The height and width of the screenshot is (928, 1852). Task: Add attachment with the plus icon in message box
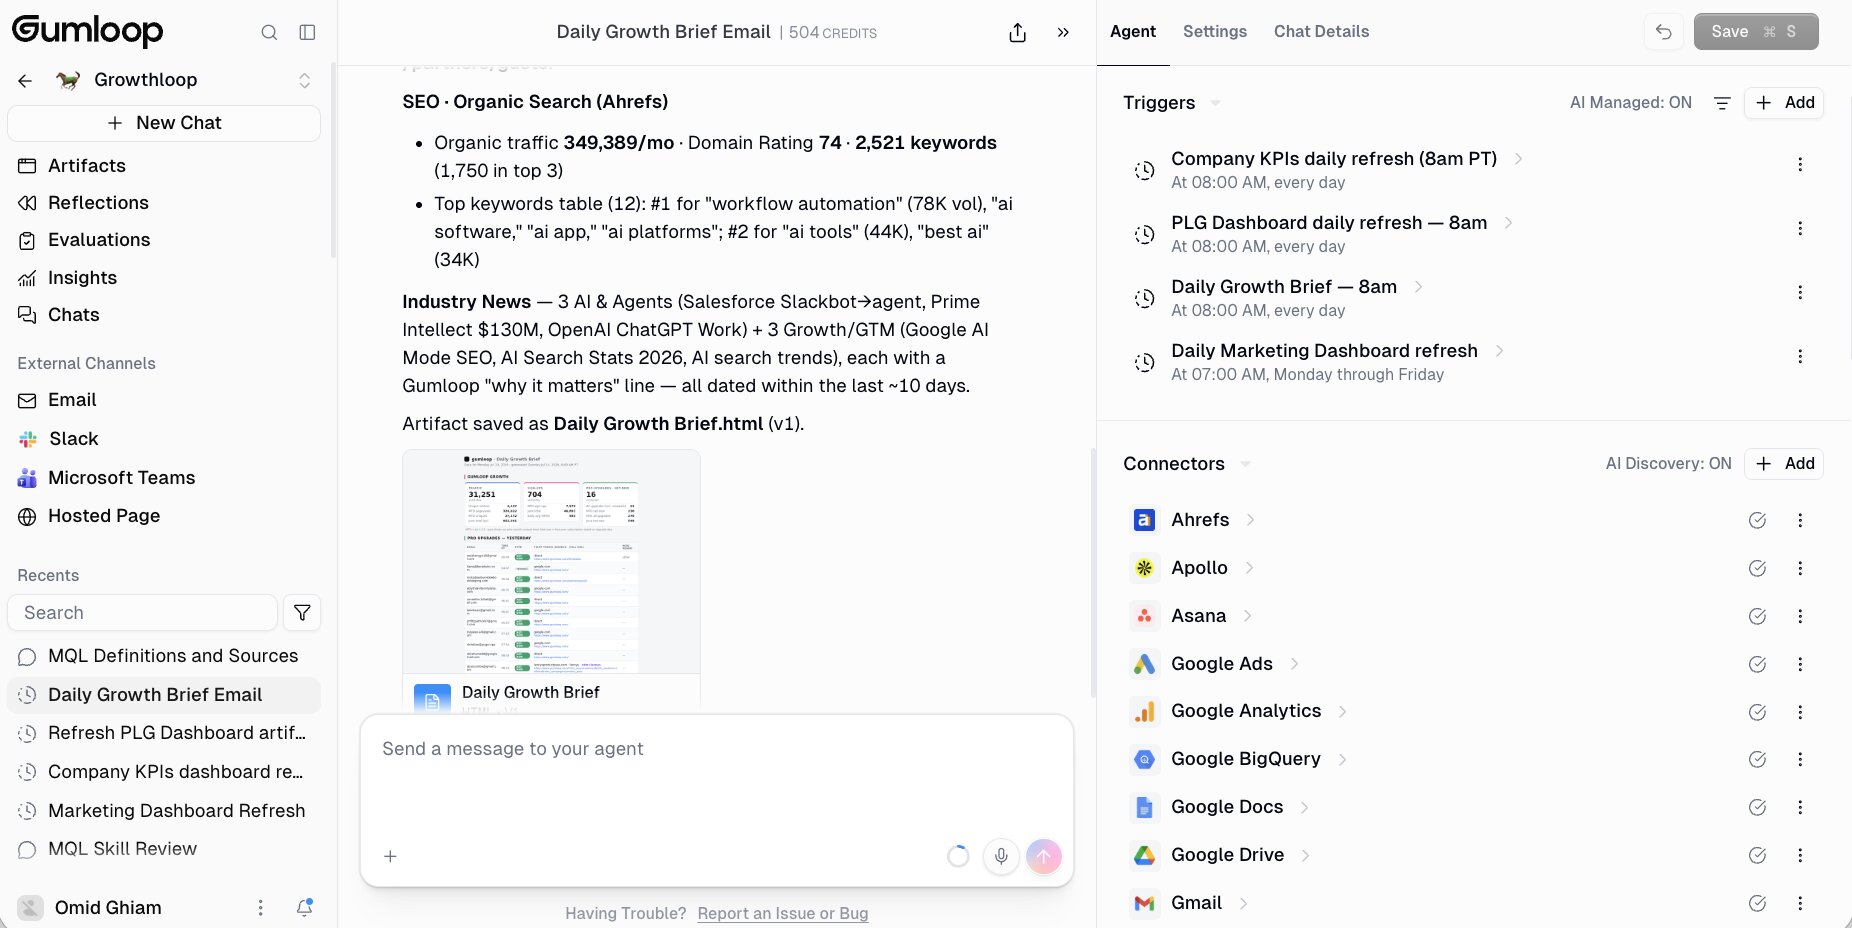391,856
